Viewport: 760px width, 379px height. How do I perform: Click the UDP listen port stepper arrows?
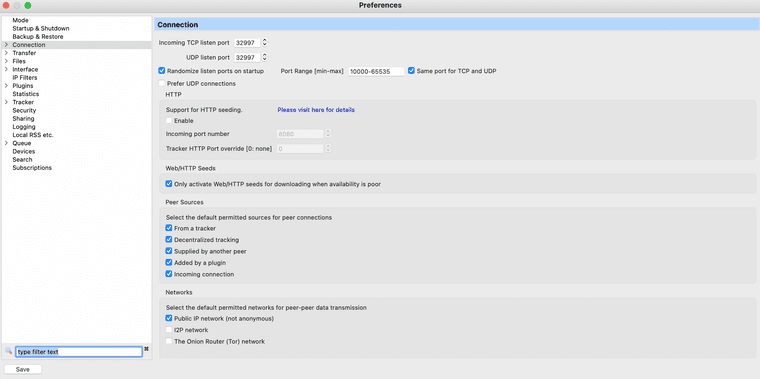pos(265,57)
